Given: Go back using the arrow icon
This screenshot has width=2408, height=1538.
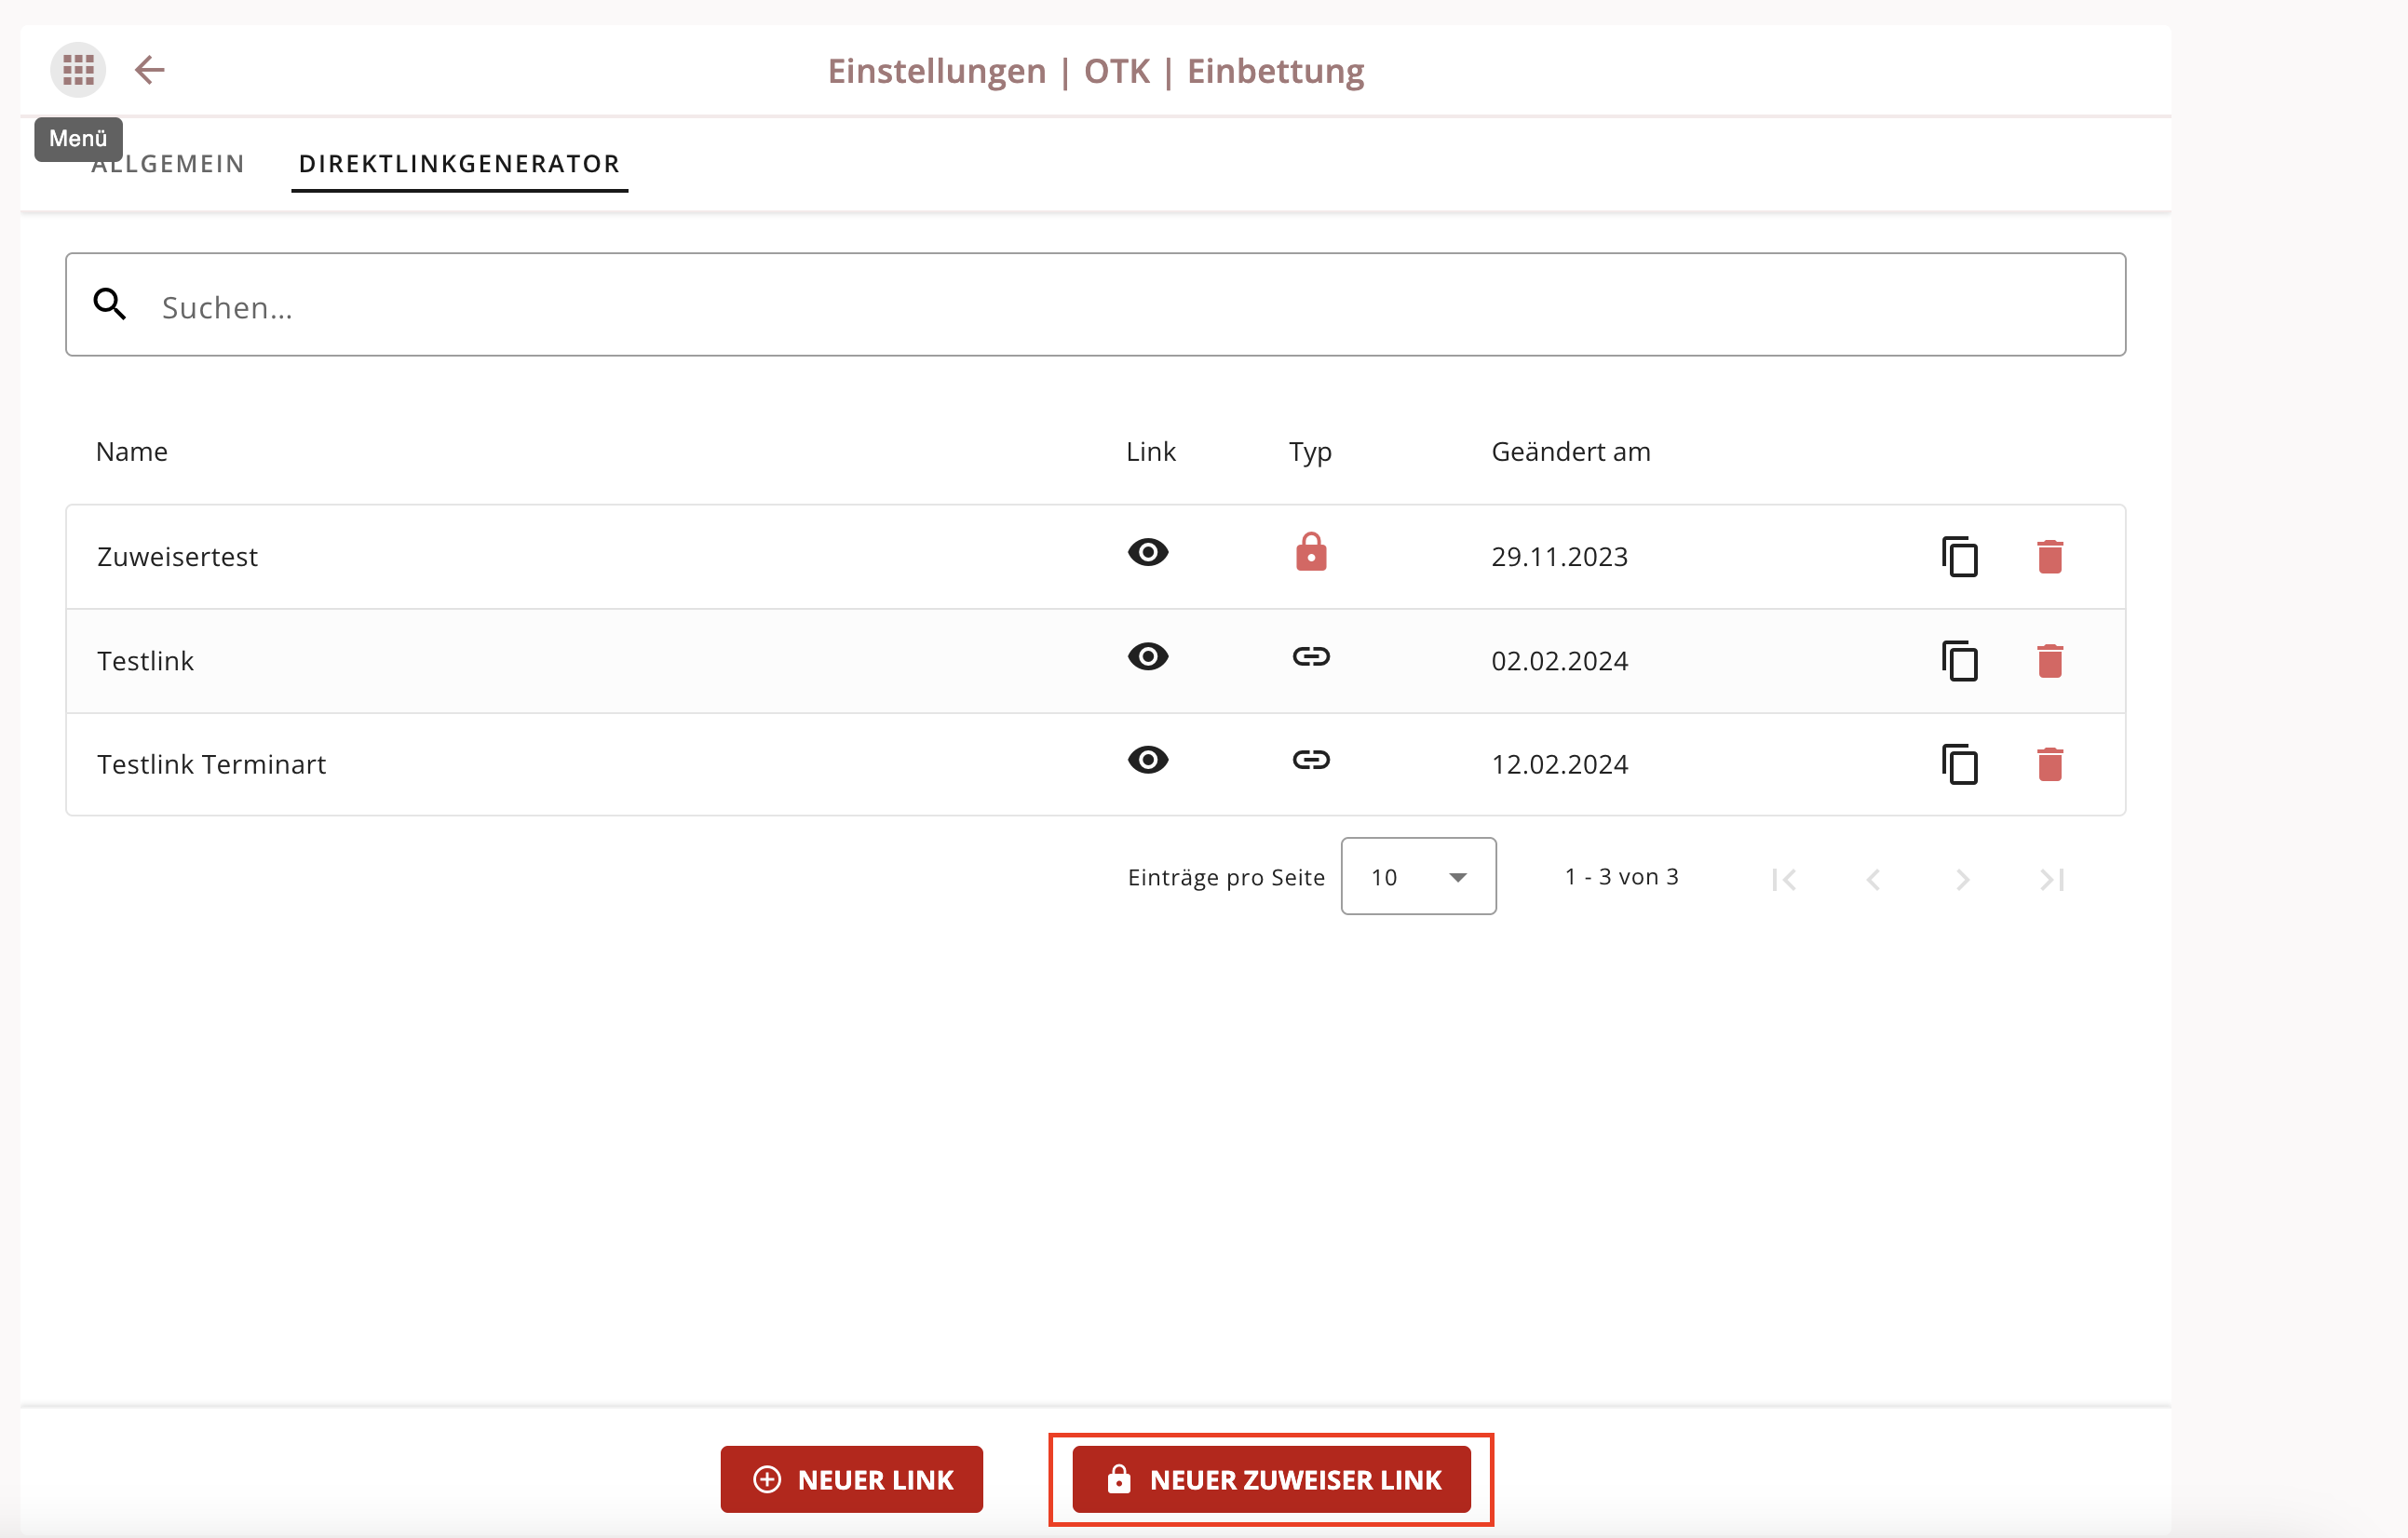Looking at the screenshot, I should pyautogui.click(x=150, y=70).
